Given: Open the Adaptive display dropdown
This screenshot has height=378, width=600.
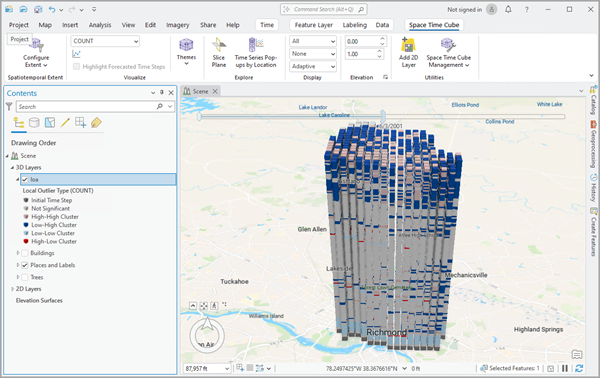Looking at the screenshot, I should click(x=313, y=66).
